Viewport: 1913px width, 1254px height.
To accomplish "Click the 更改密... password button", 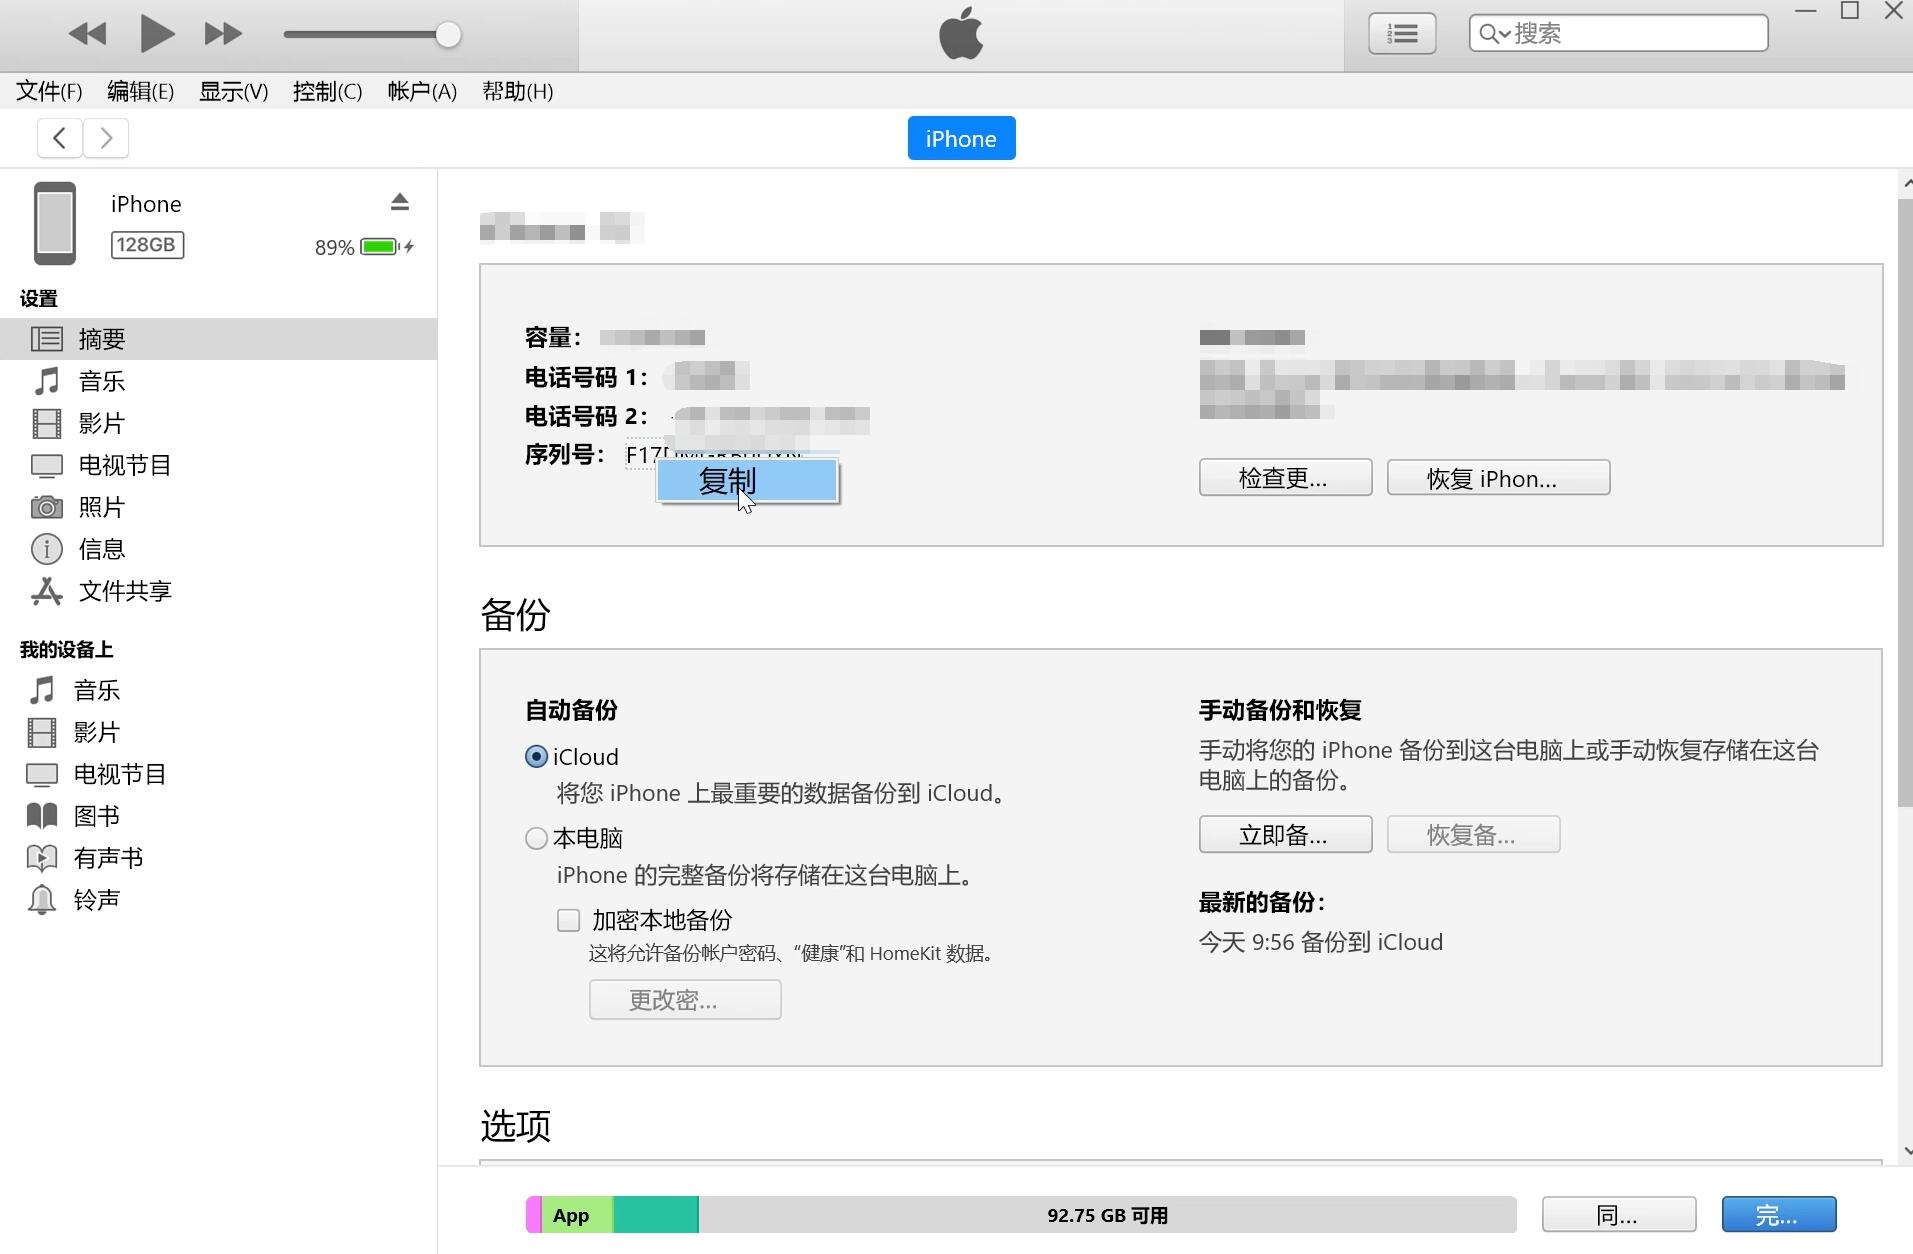I will point(685,1000).
